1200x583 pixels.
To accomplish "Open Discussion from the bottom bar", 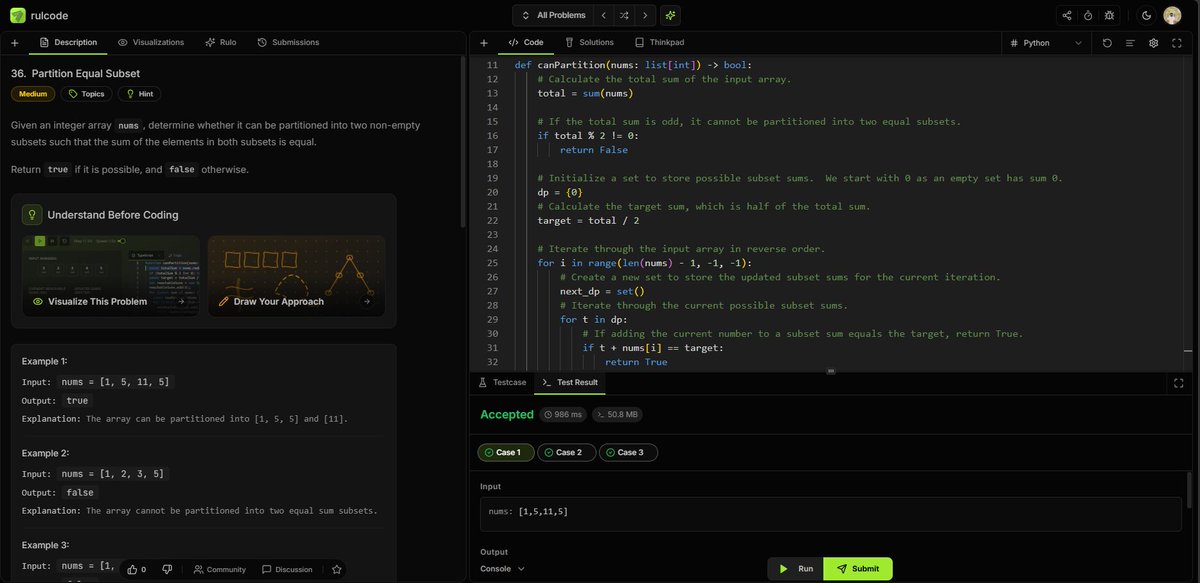I will click(287, 569).
